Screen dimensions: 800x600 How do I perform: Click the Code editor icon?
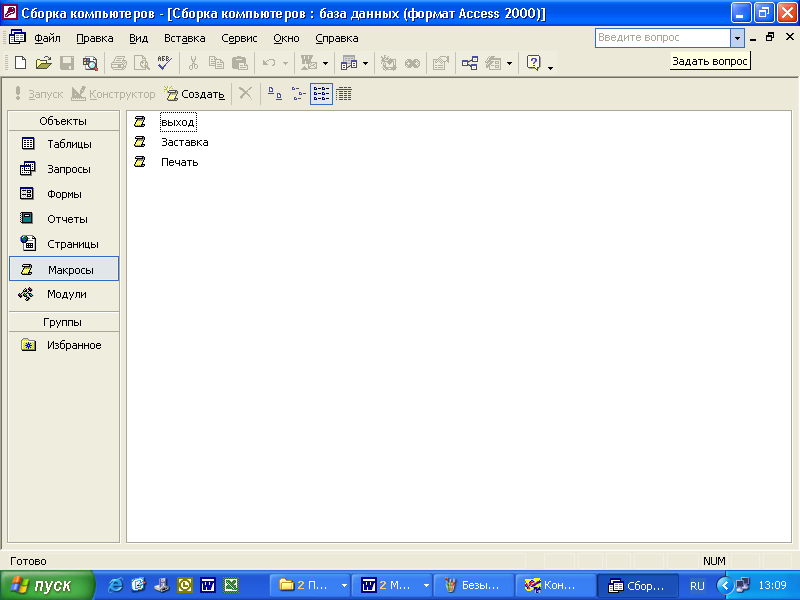coord(388,63)
